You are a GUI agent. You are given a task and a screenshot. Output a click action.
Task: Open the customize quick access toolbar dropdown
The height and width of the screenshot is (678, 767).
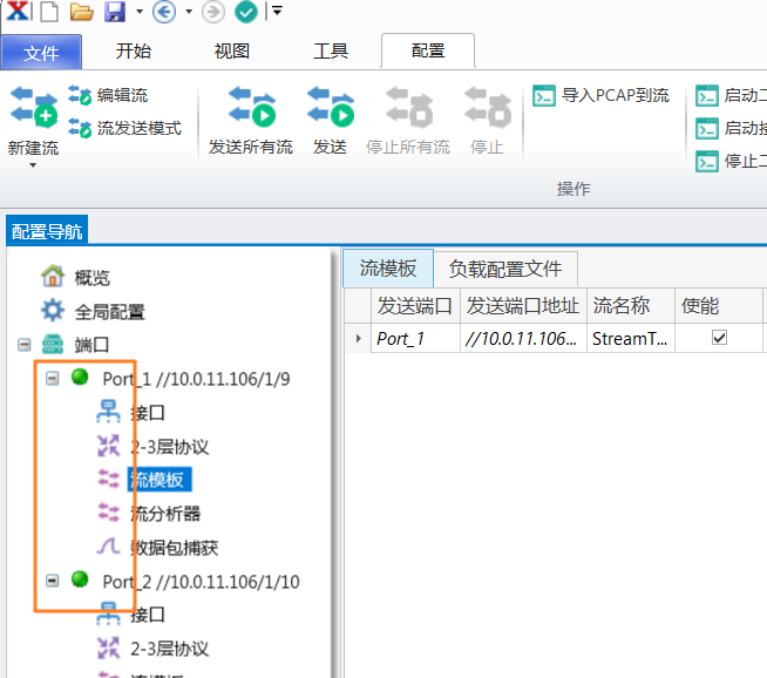point(277,10)
